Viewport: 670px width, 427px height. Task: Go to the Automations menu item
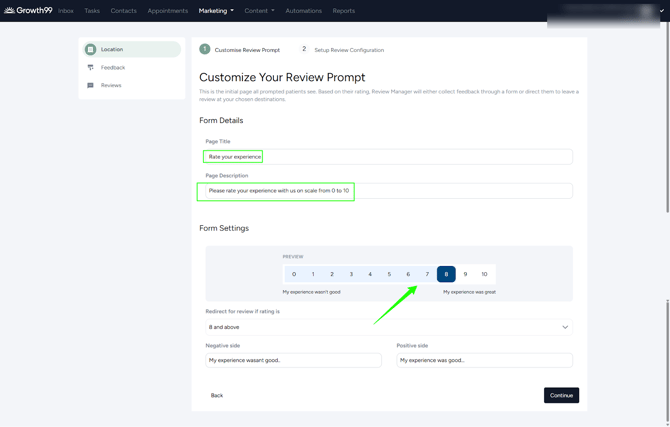pyautogui.click(x=303, y=11)
